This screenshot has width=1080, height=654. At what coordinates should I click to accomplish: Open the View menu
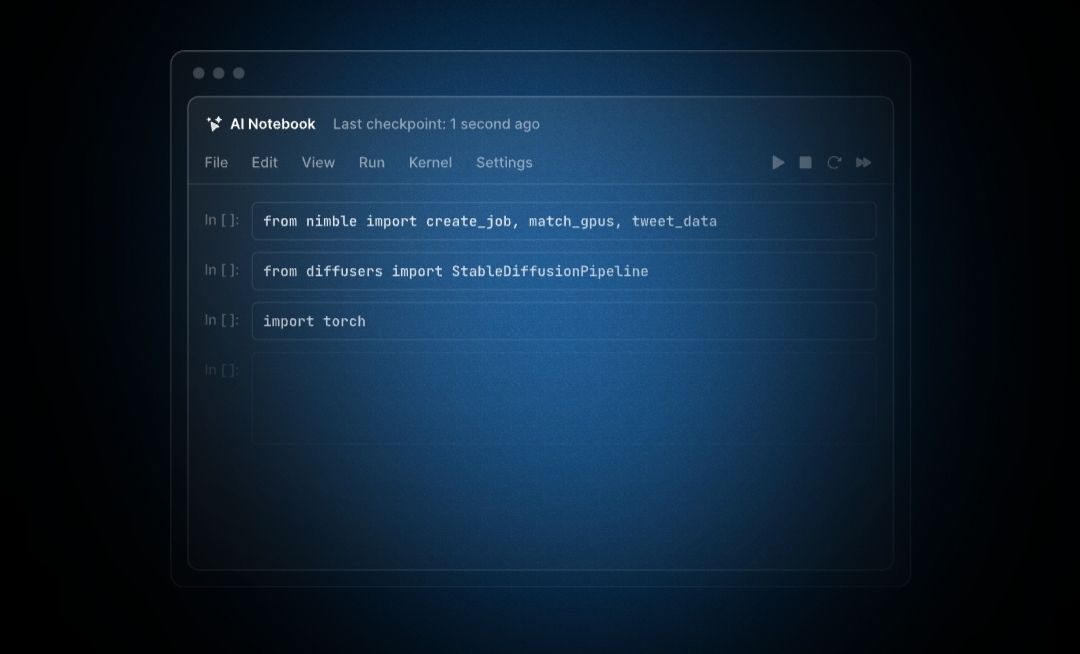tap(318, 162)
